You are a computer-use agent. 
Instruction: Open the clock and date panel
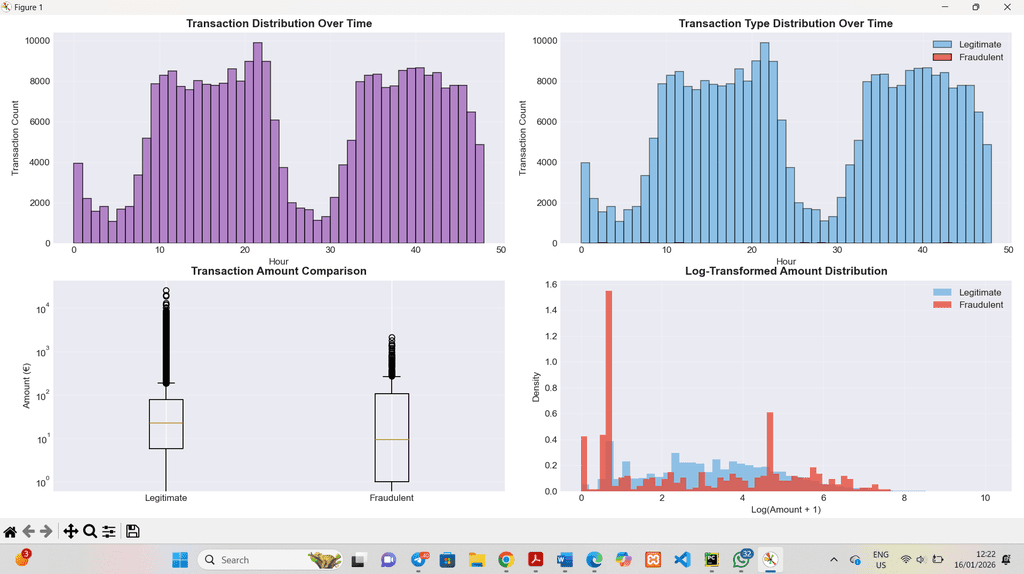(974, 560)
